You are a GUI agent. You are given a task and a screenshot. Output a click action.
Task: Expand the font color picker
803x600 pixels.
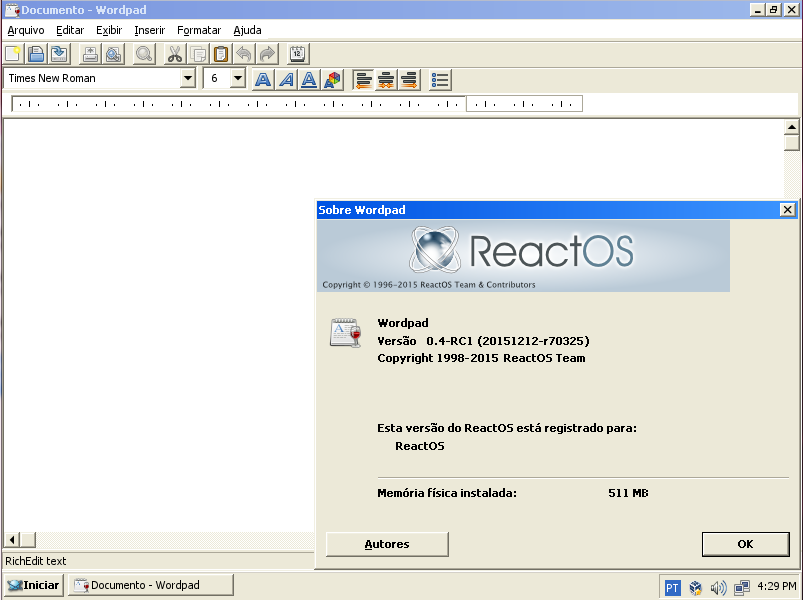pos(333,79)
